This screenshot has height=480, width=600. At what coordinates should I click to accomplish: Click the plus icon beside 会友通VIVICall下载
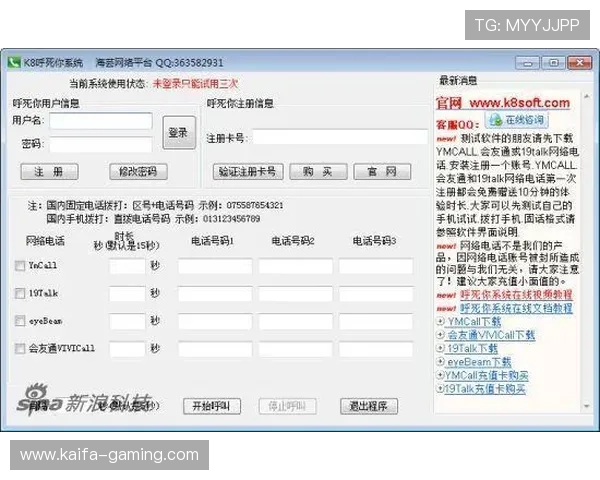tap(440, 335)
